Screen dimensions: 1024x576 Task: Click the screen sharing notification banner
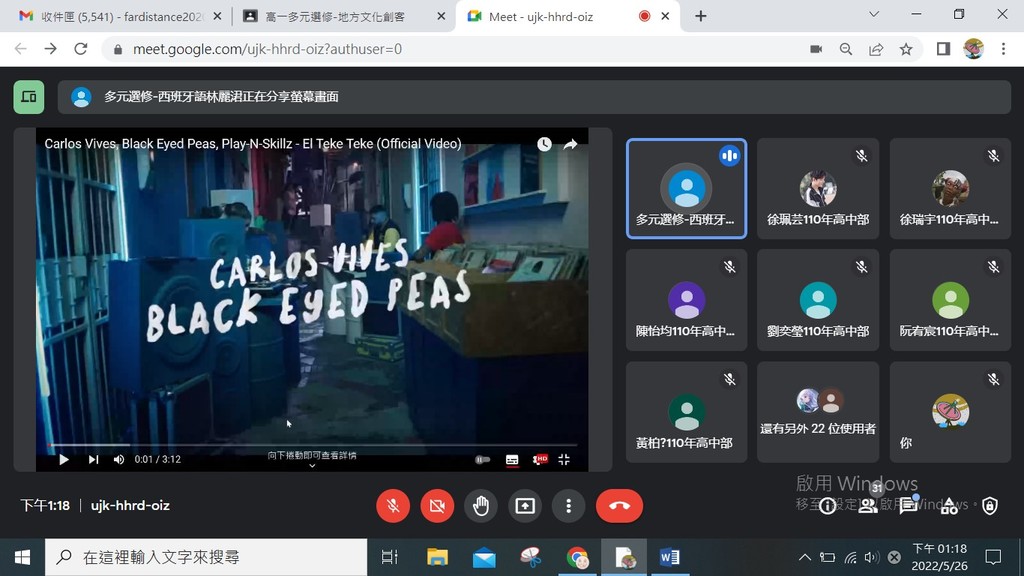pyautogui.click(x=534, y=97)
